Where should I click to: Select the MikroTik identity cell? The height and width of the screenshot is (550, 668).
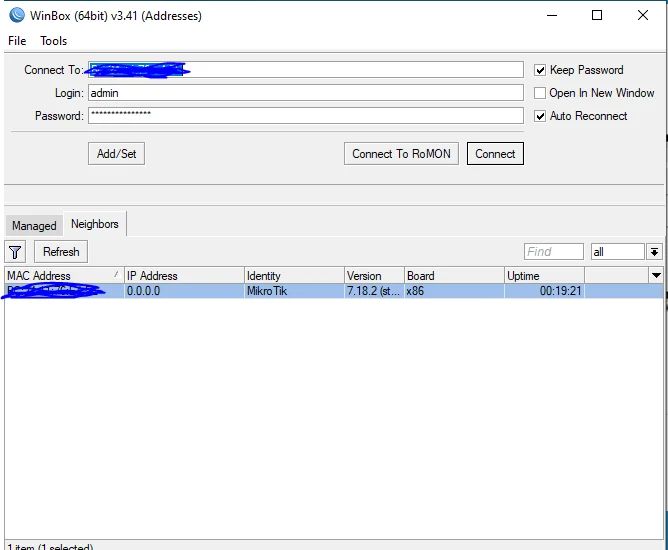pos(294,291)
